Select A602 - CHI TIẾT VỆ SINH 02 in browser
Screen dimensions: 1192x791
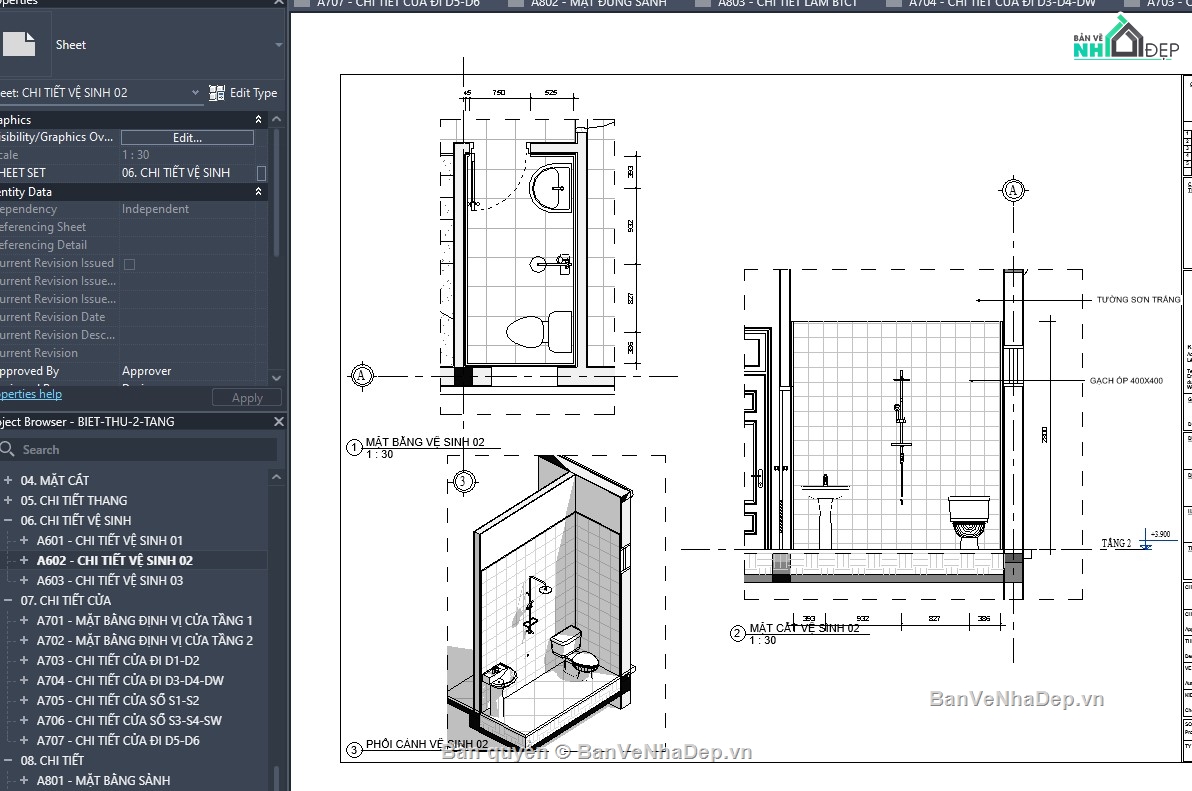click(115, 560)
